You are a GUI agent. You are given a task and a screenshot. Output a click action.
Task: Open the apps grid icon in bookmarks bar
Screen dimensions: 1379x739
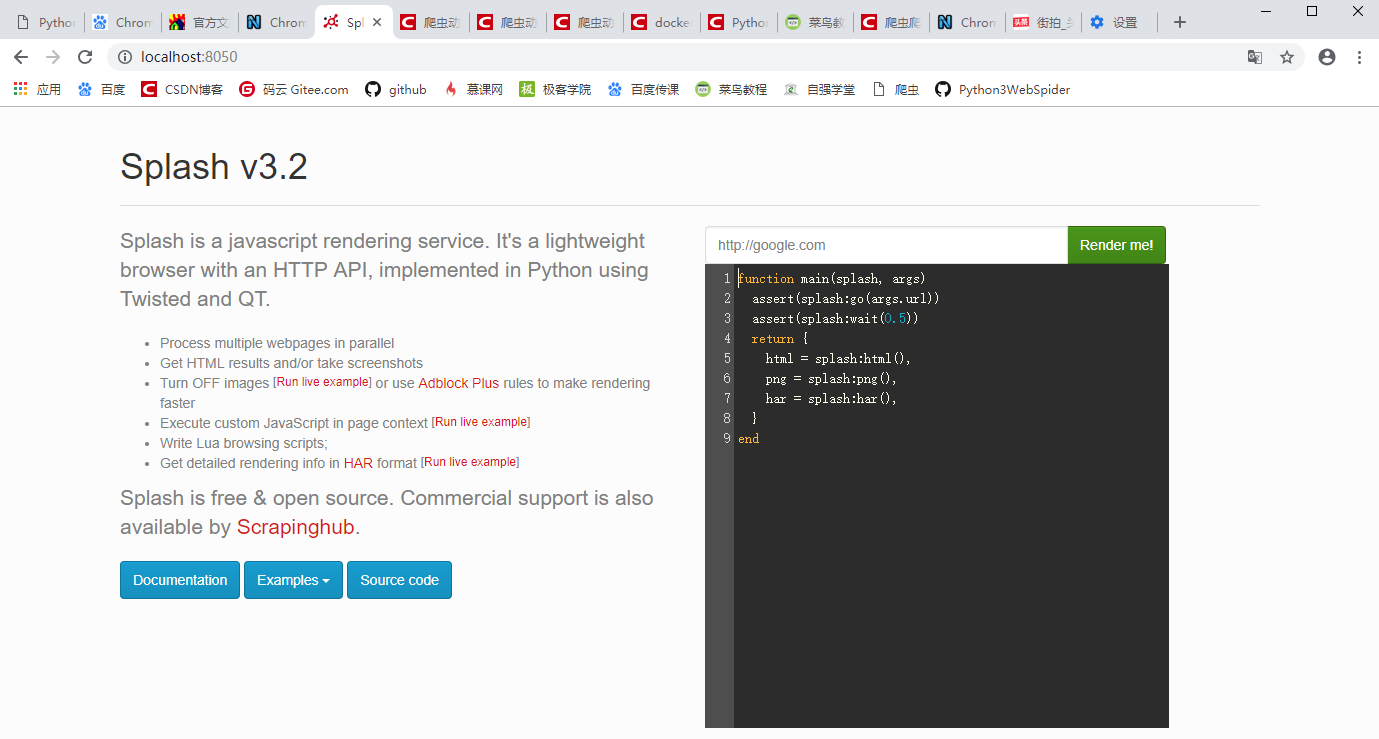20,89
